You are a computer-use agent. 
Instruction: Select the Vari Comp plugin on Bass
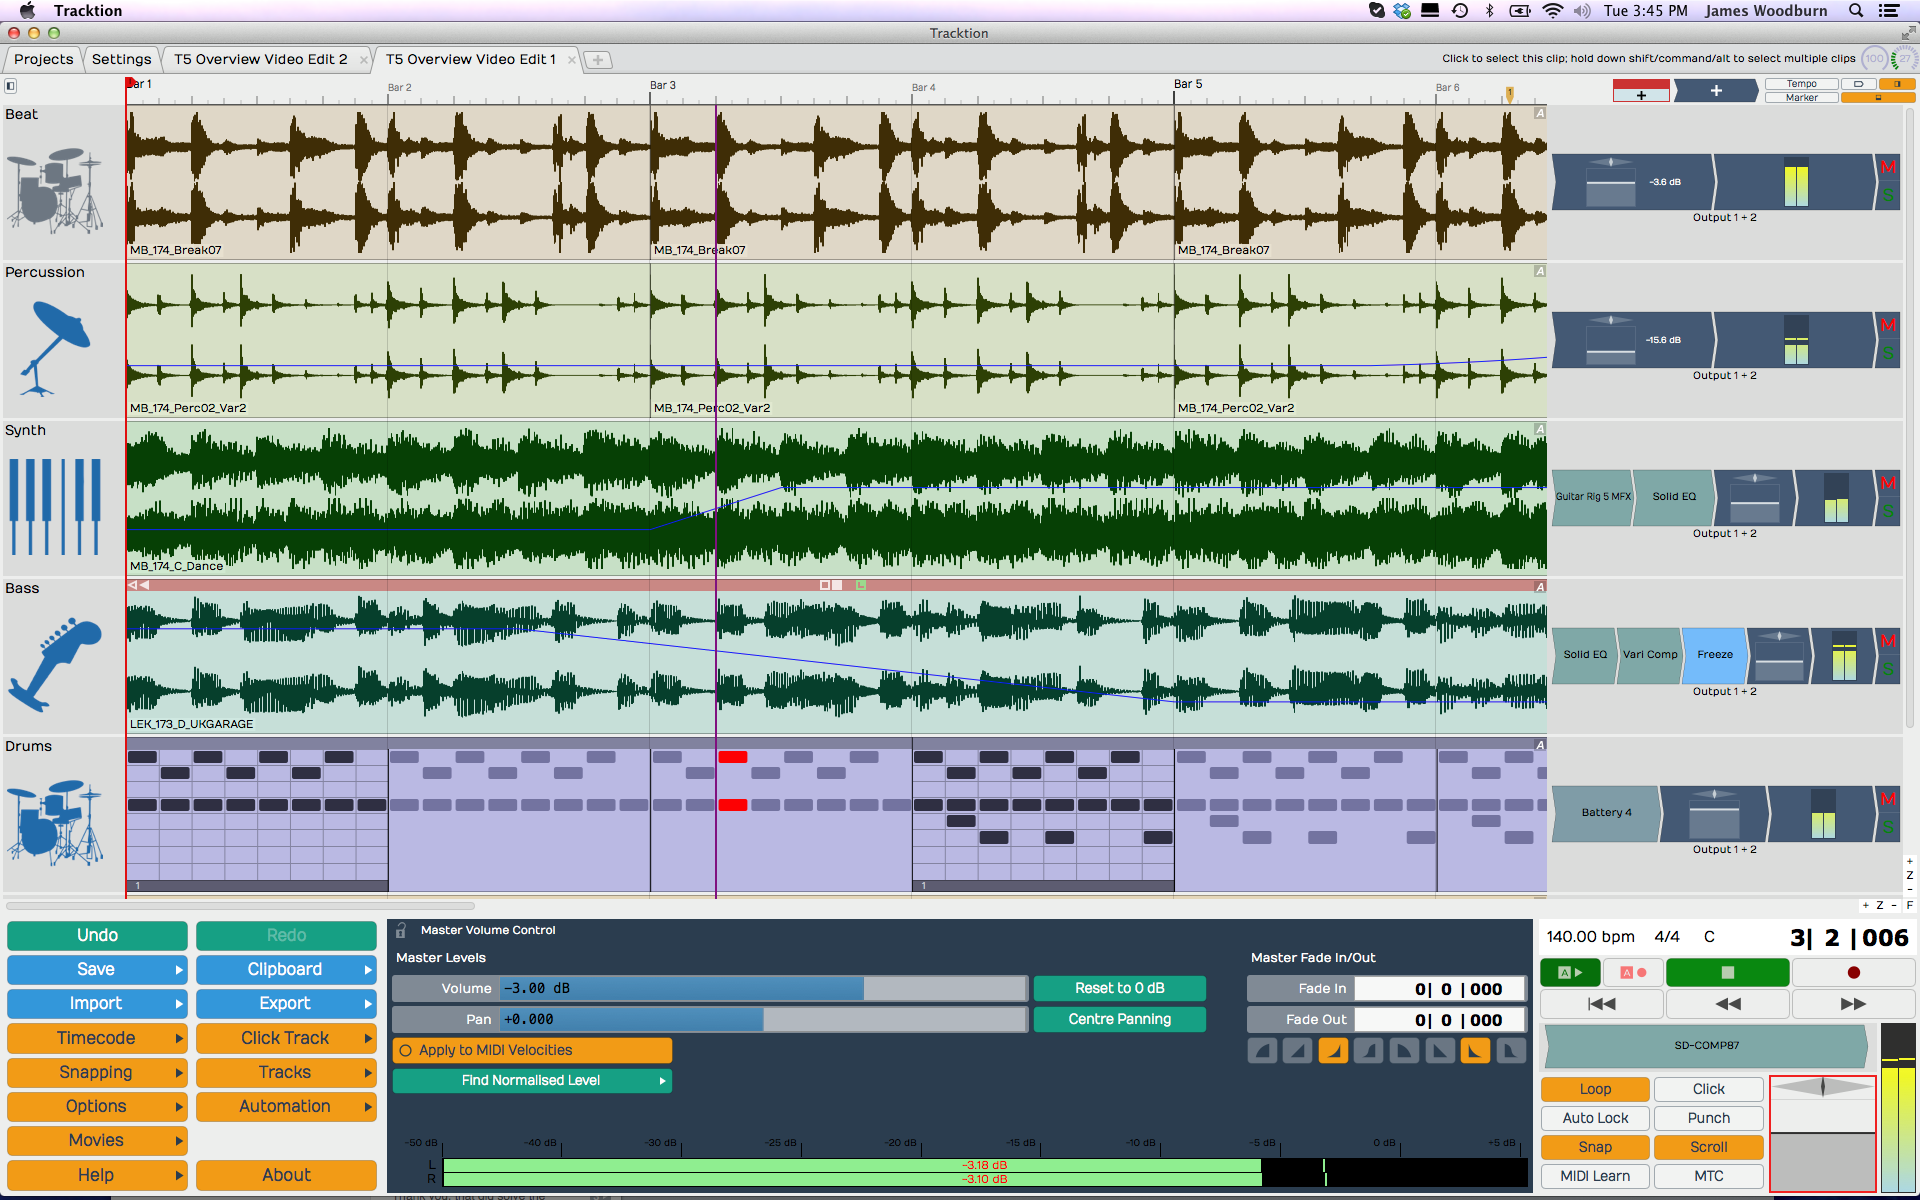1649,655
